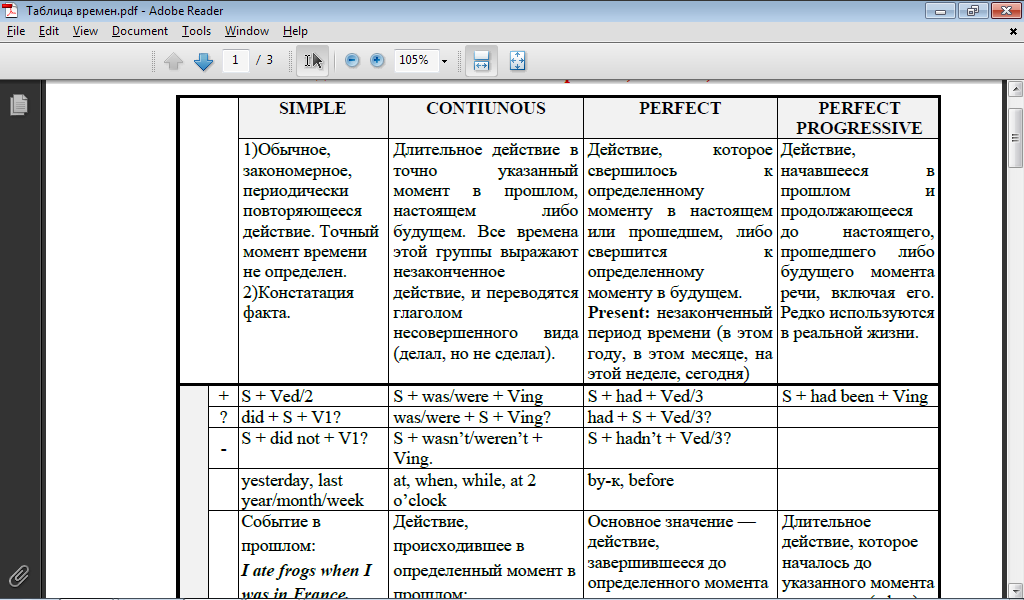Open the View menu
This screenshot has width=1024, height=600.
coord(85,31)
